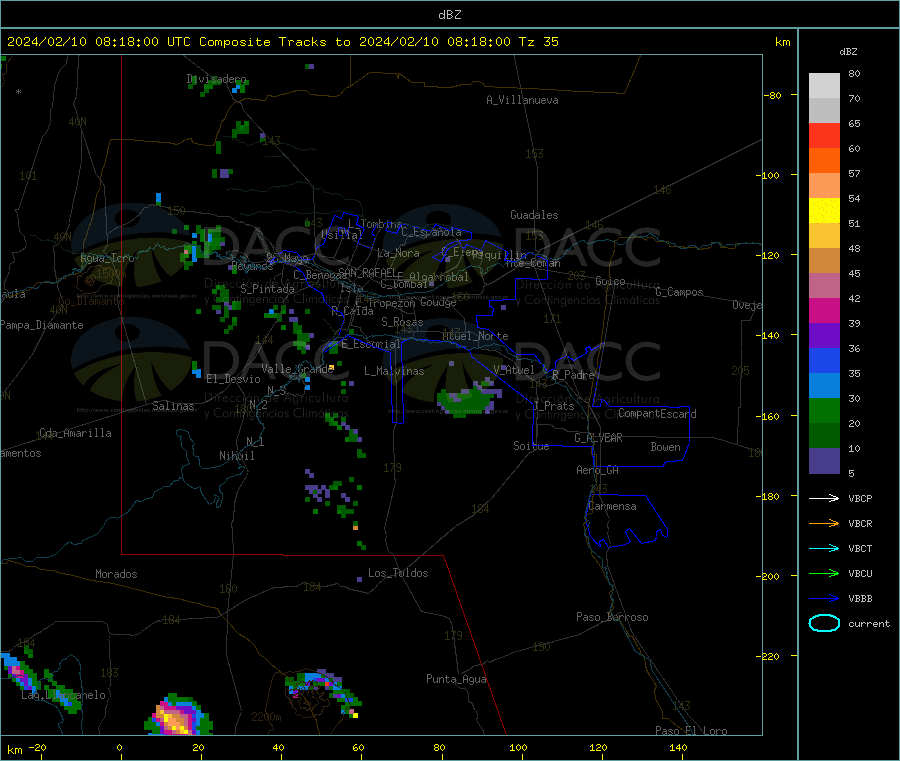The height and width of the screenshot is (761, 900).
Task: Pick the 57-60 dBZ orange swatch
Action: [824, 161]
